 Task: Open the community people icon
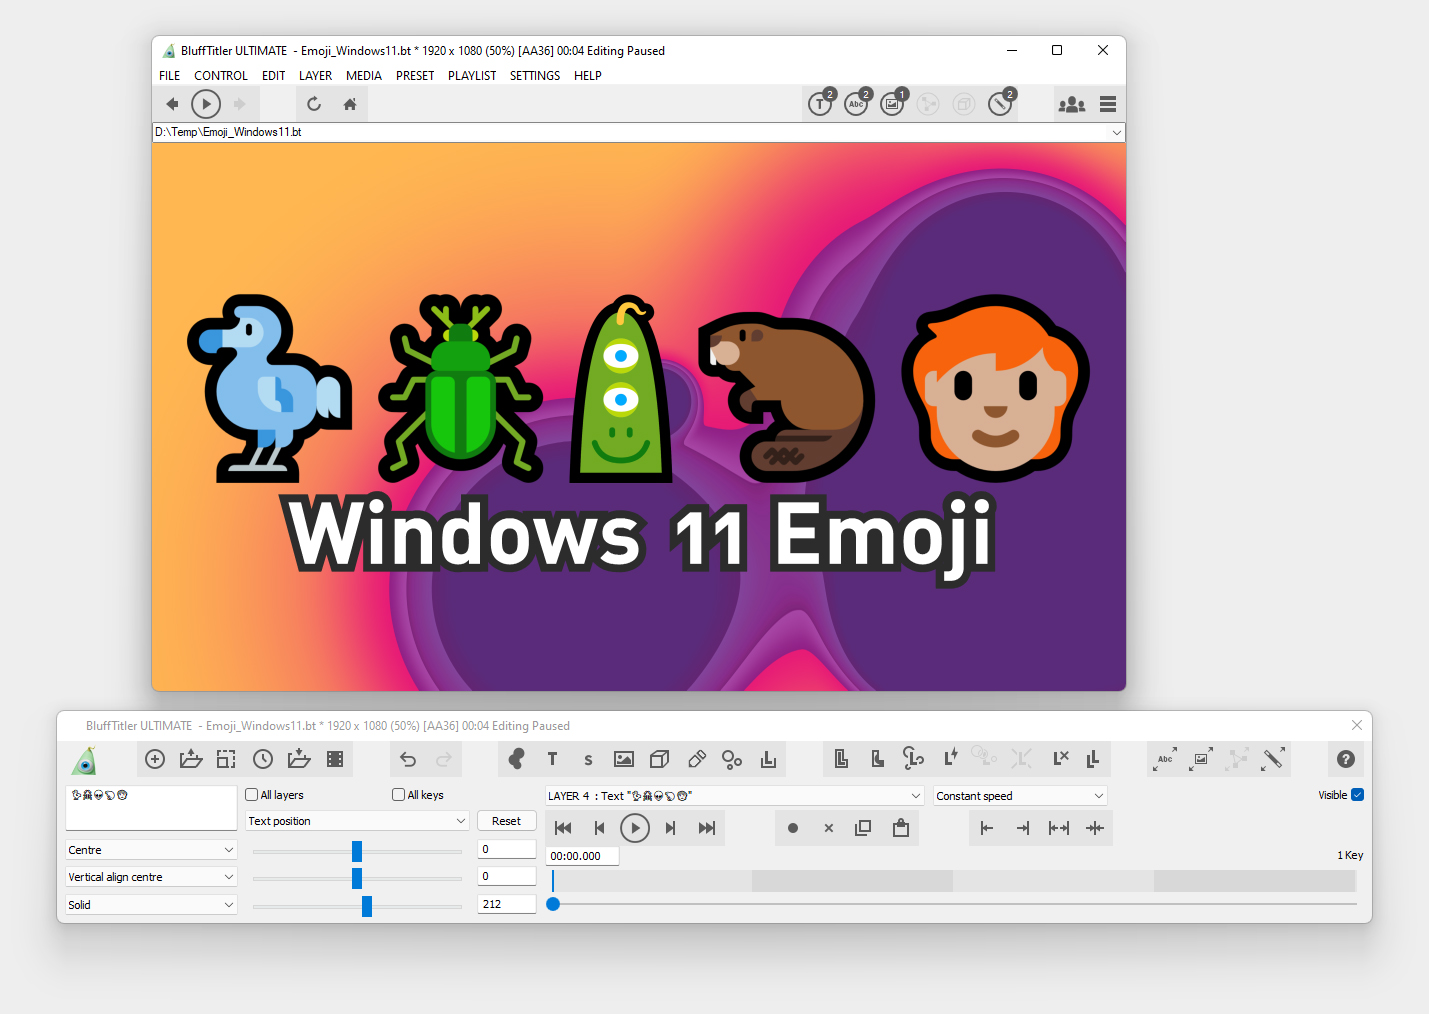click(x=1072, y=104)
